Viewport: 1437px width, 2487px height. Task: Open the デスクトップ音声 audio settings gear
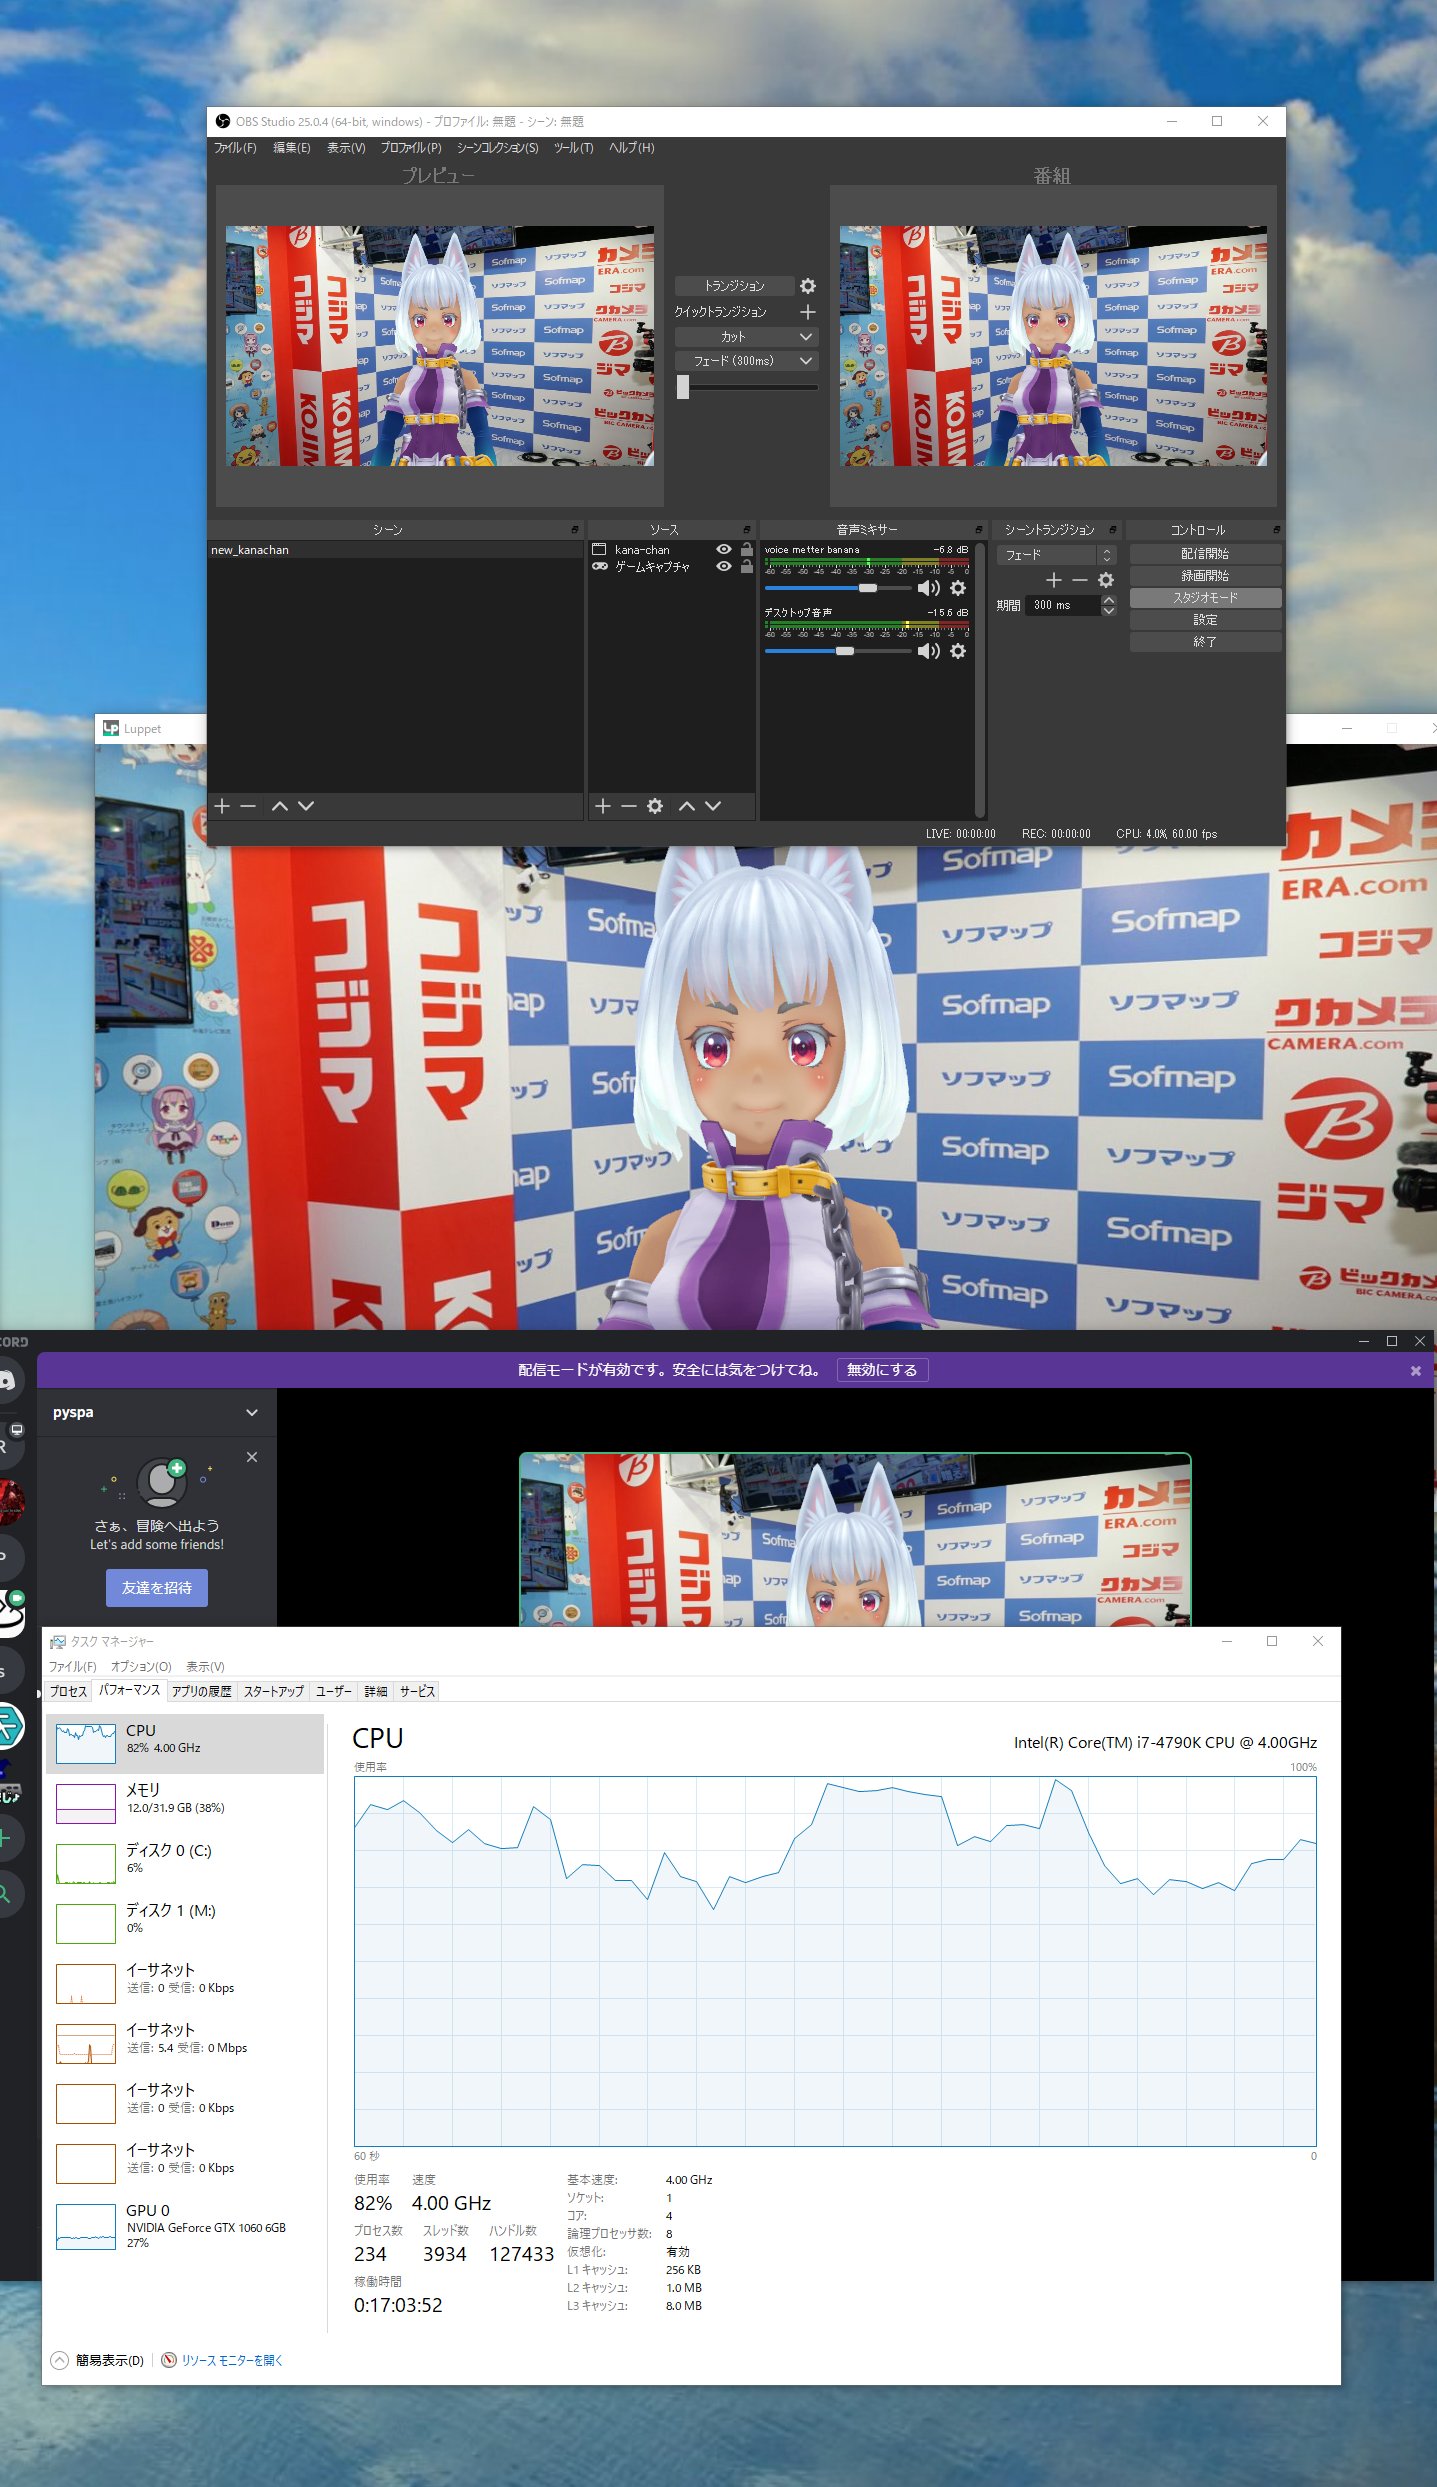tap(958, 651)
